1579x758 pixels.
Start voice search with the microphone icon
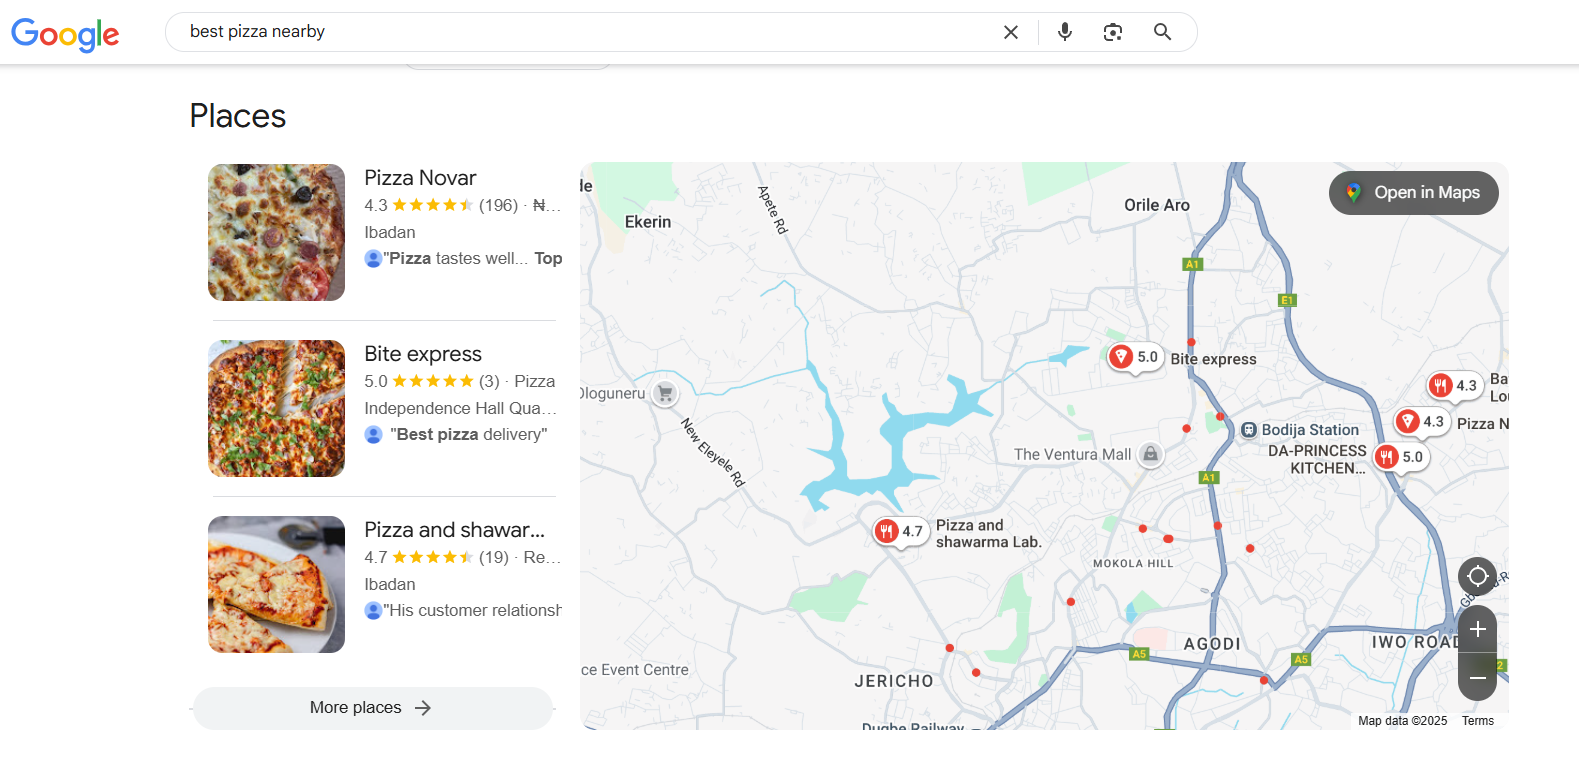coord(1065,32)
